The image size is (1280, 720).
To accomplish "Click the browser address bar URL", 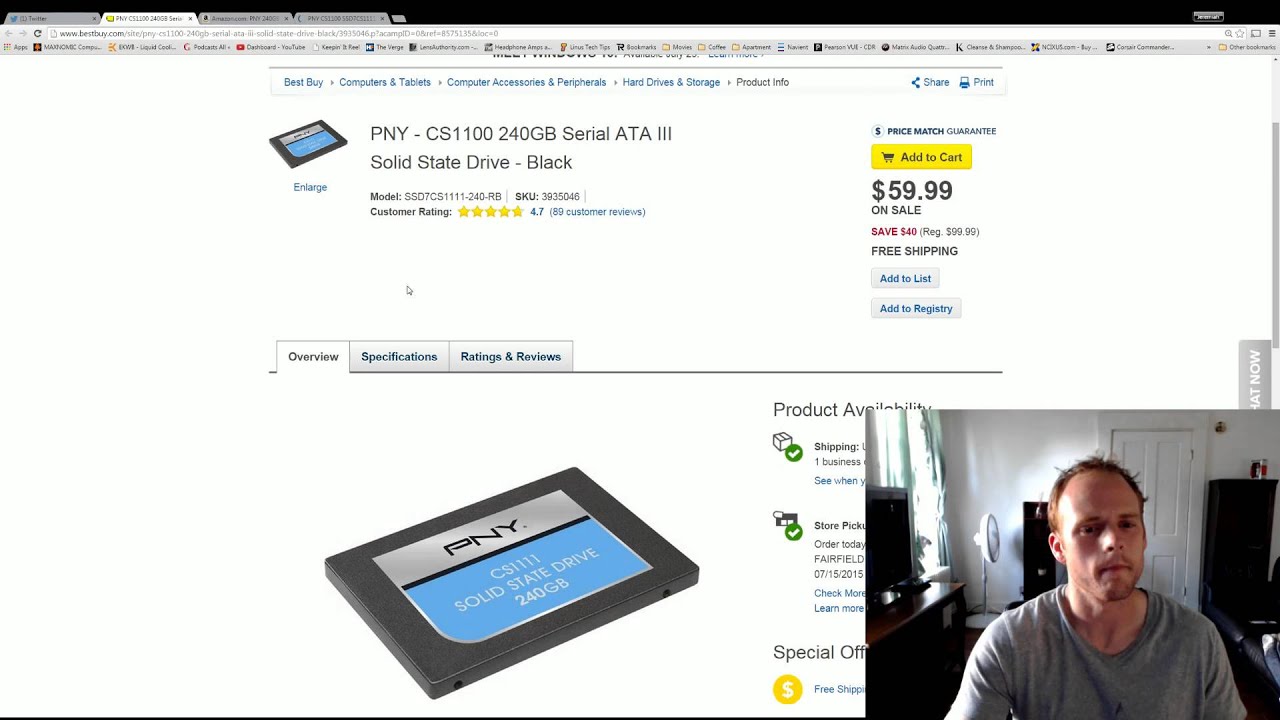I will click(278, 33).
